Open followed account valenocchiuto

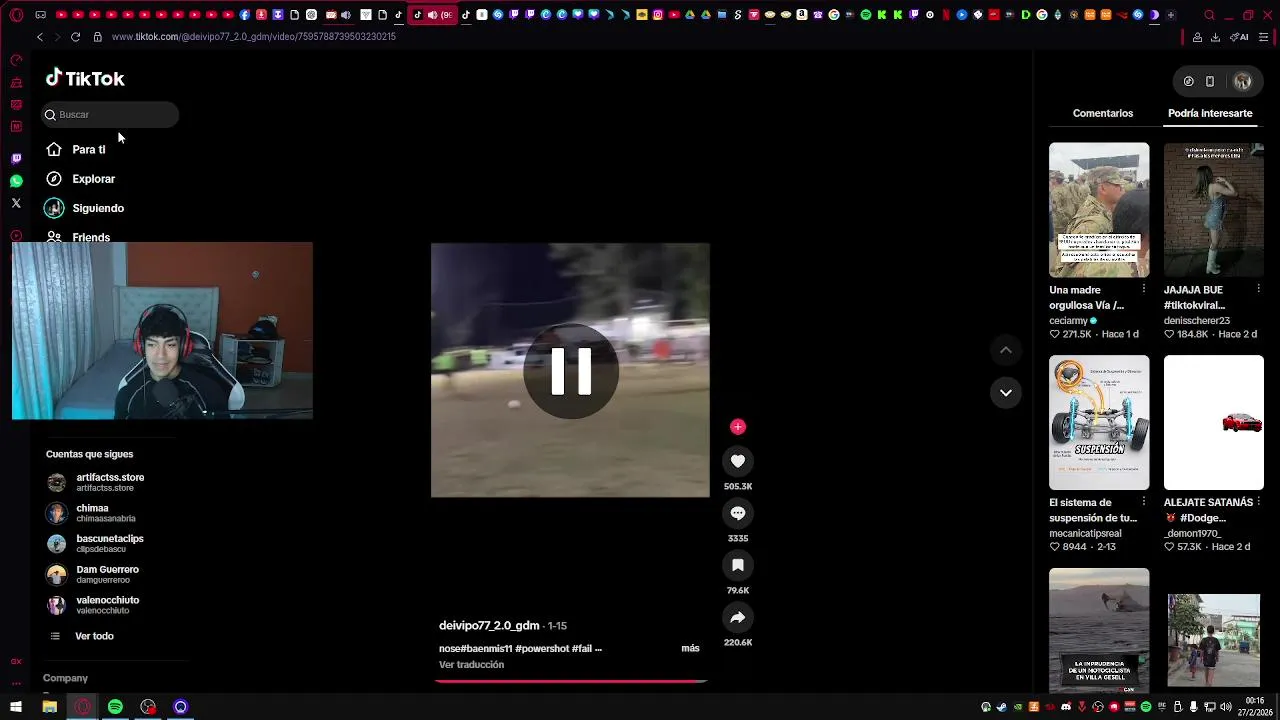(93, 605)
